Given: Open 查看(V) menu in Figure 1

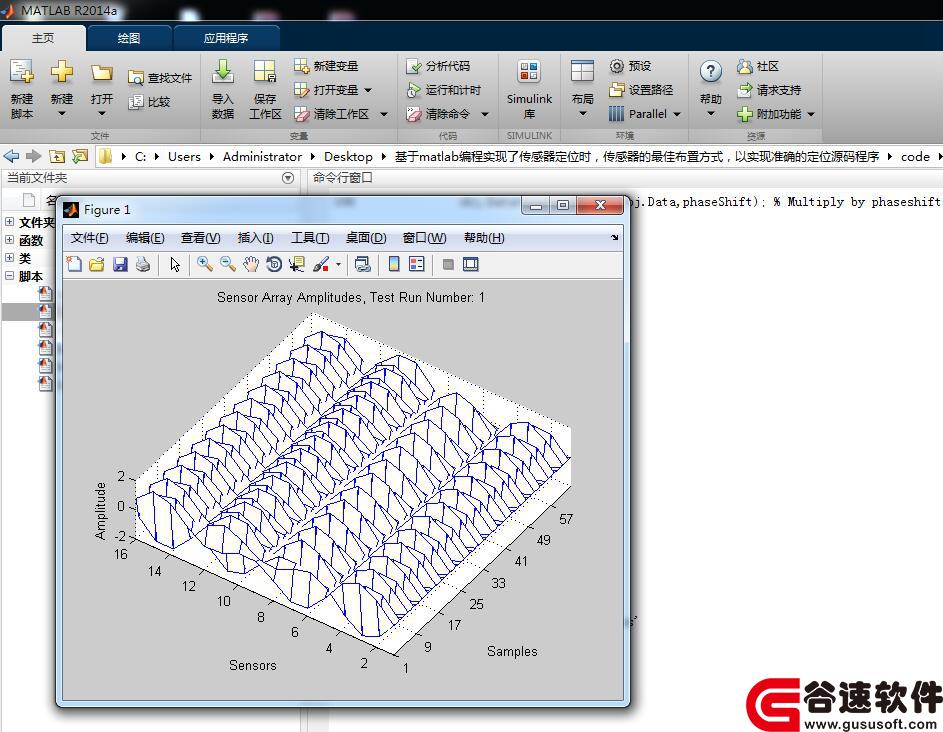Looking at the screenshot, I should click(200, 238).
